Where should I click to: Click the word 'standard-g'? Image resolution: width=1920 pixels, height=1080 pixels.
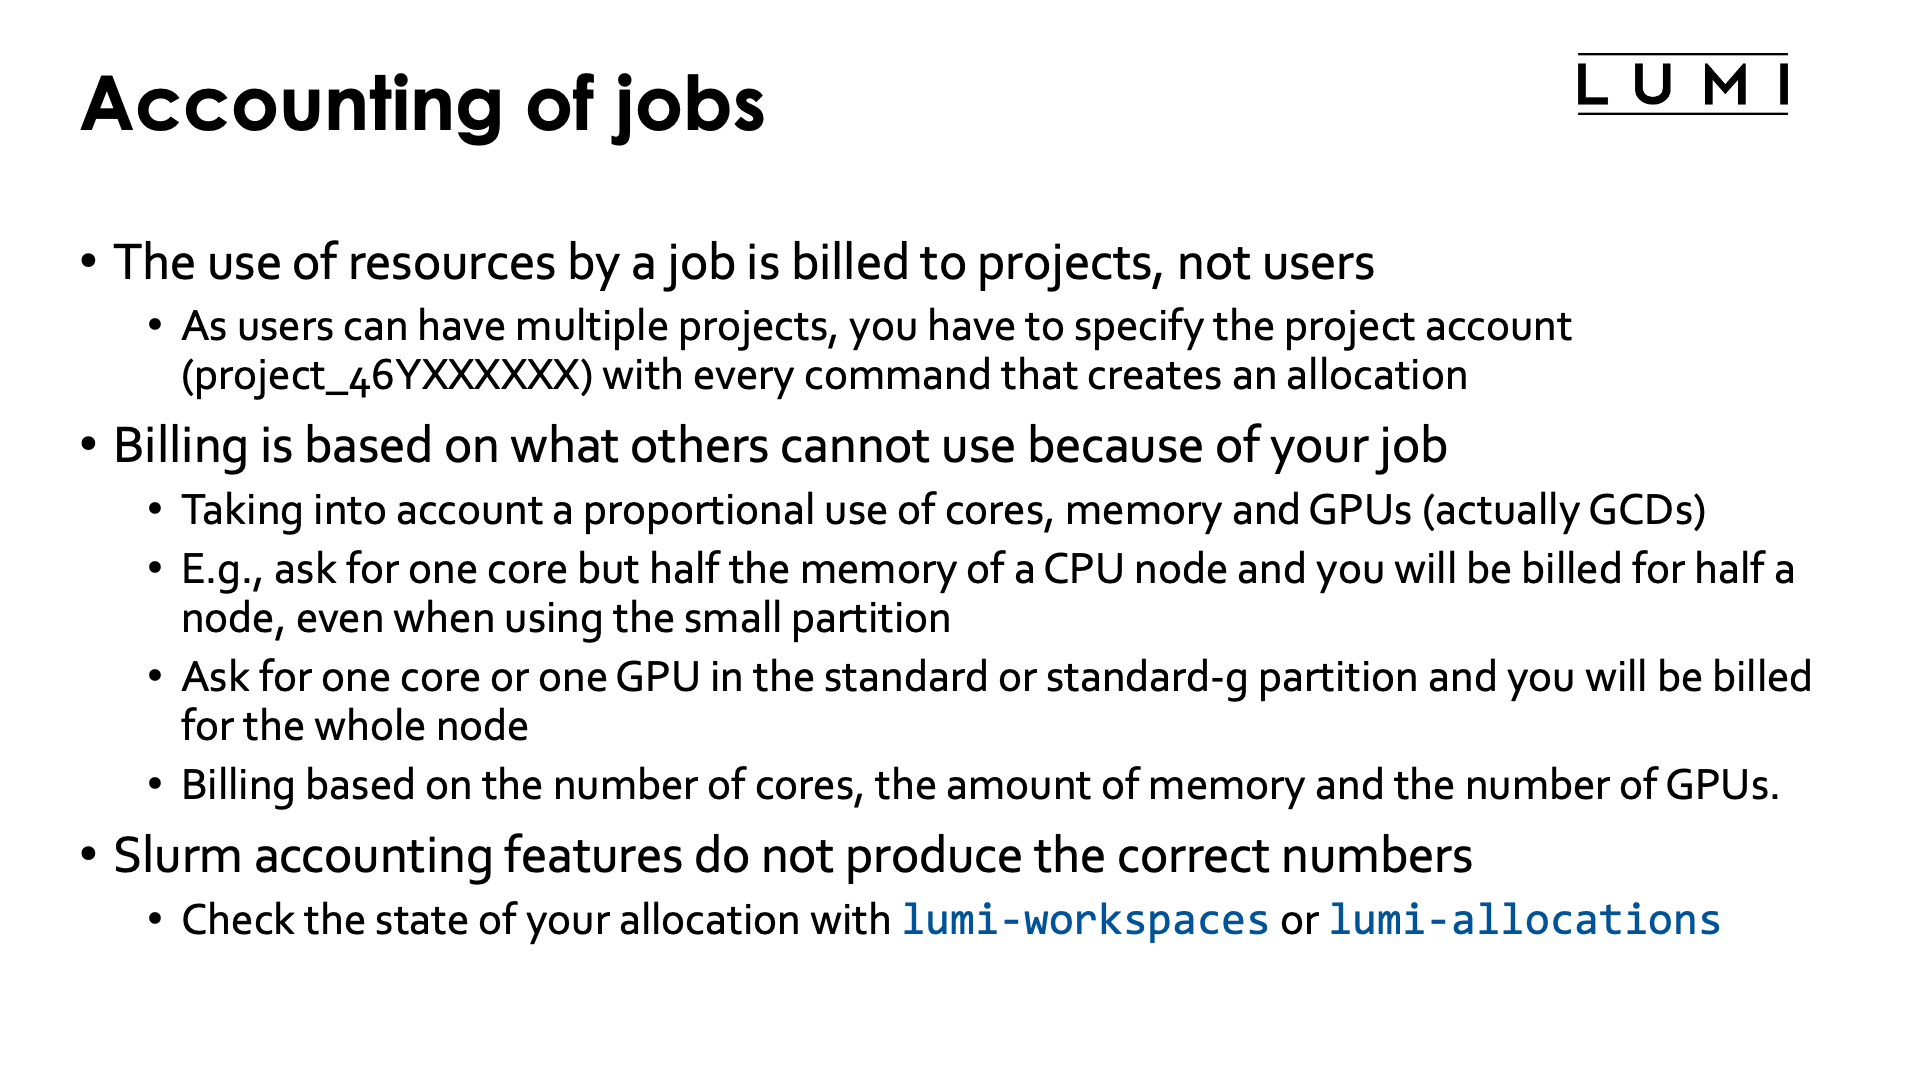coord(1147,677)
